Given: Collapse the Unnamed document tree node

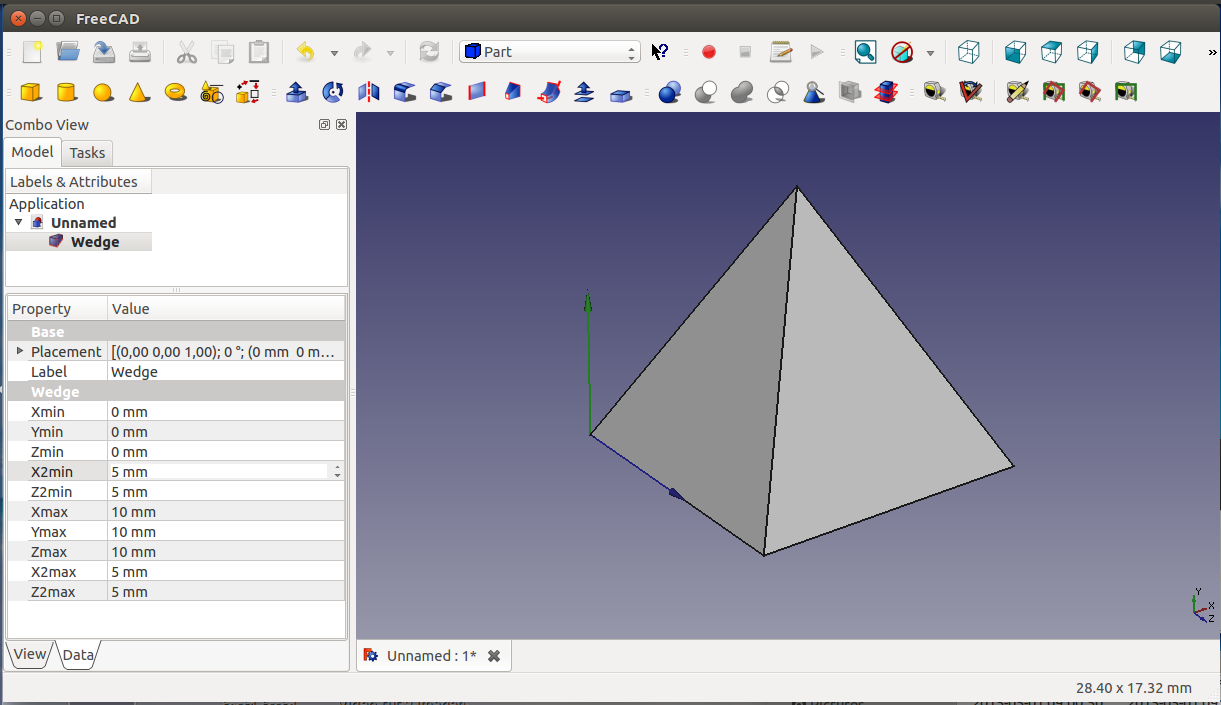Looking at the screenshot, I should click(x=19, y=222).
